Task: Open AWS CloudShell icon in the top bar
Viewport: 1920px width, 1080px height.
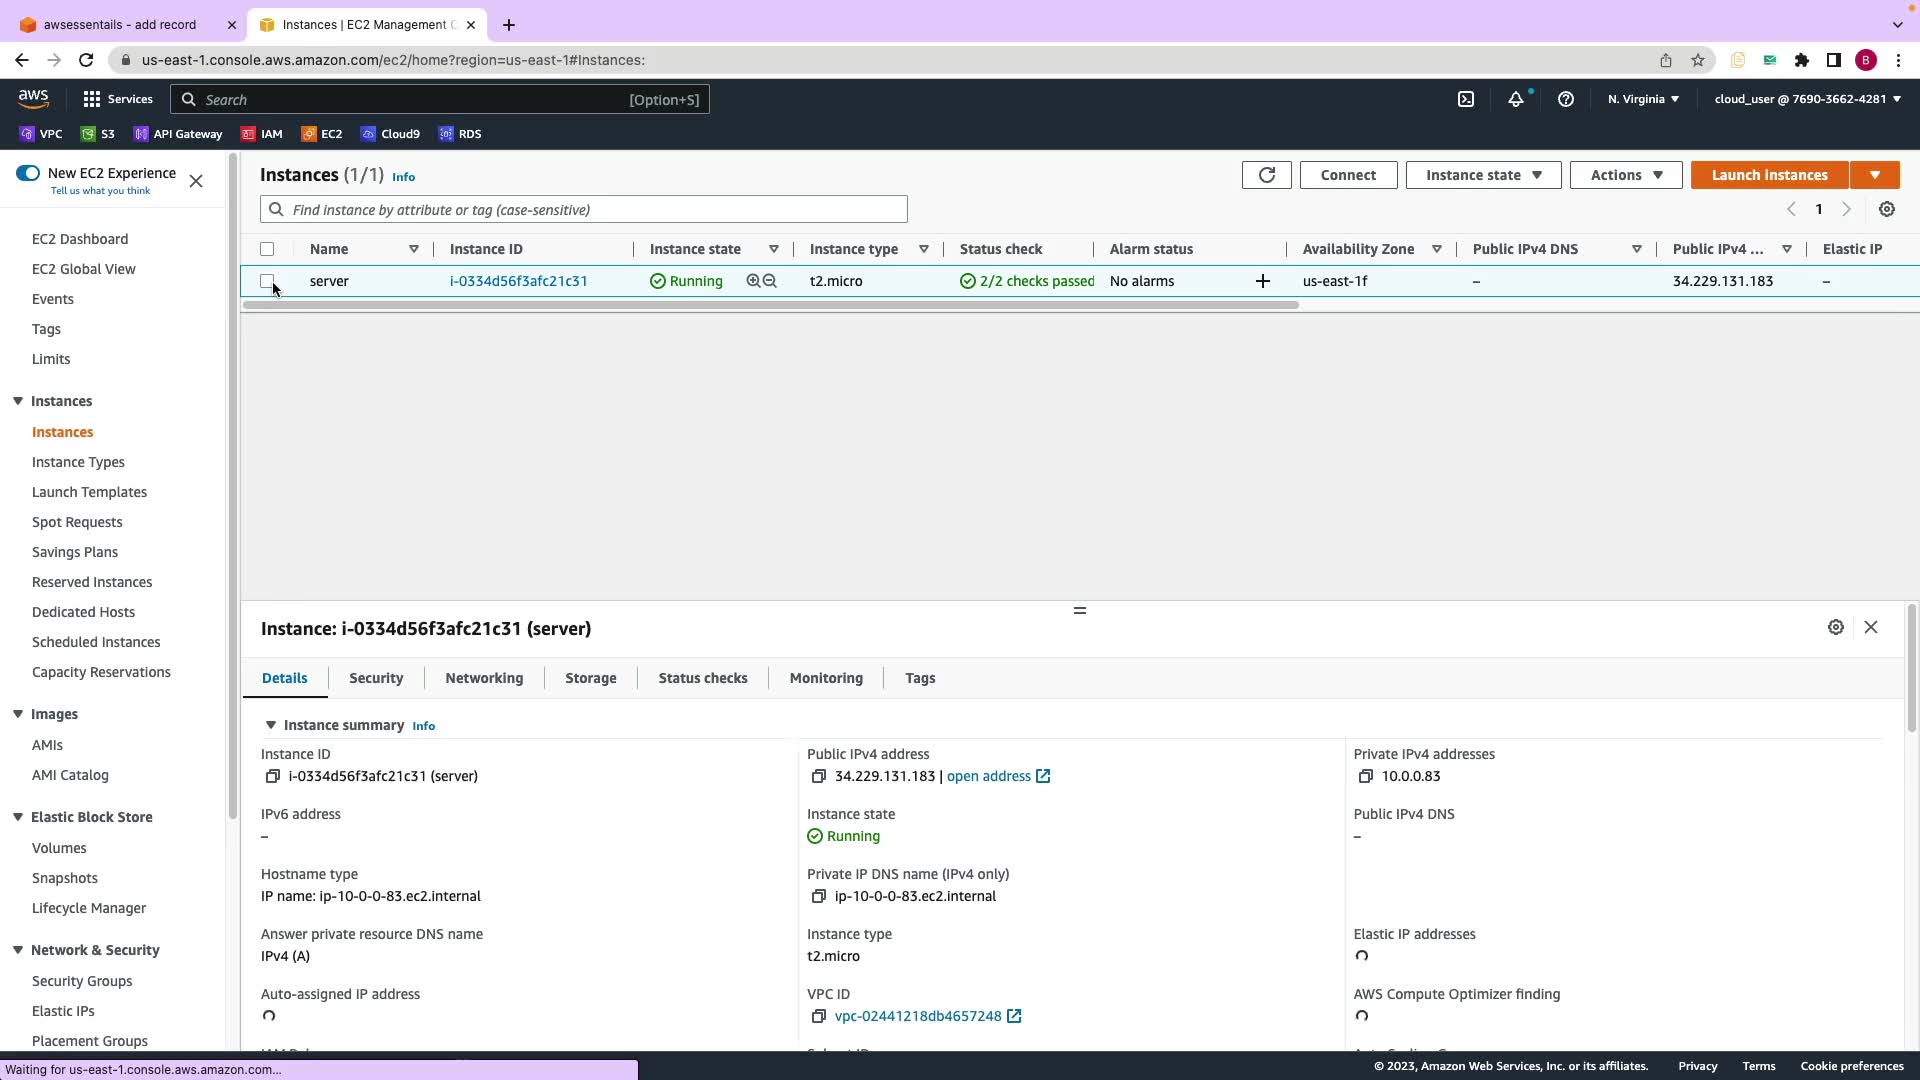Action: pyautogui.click(x=1466, y=99)
